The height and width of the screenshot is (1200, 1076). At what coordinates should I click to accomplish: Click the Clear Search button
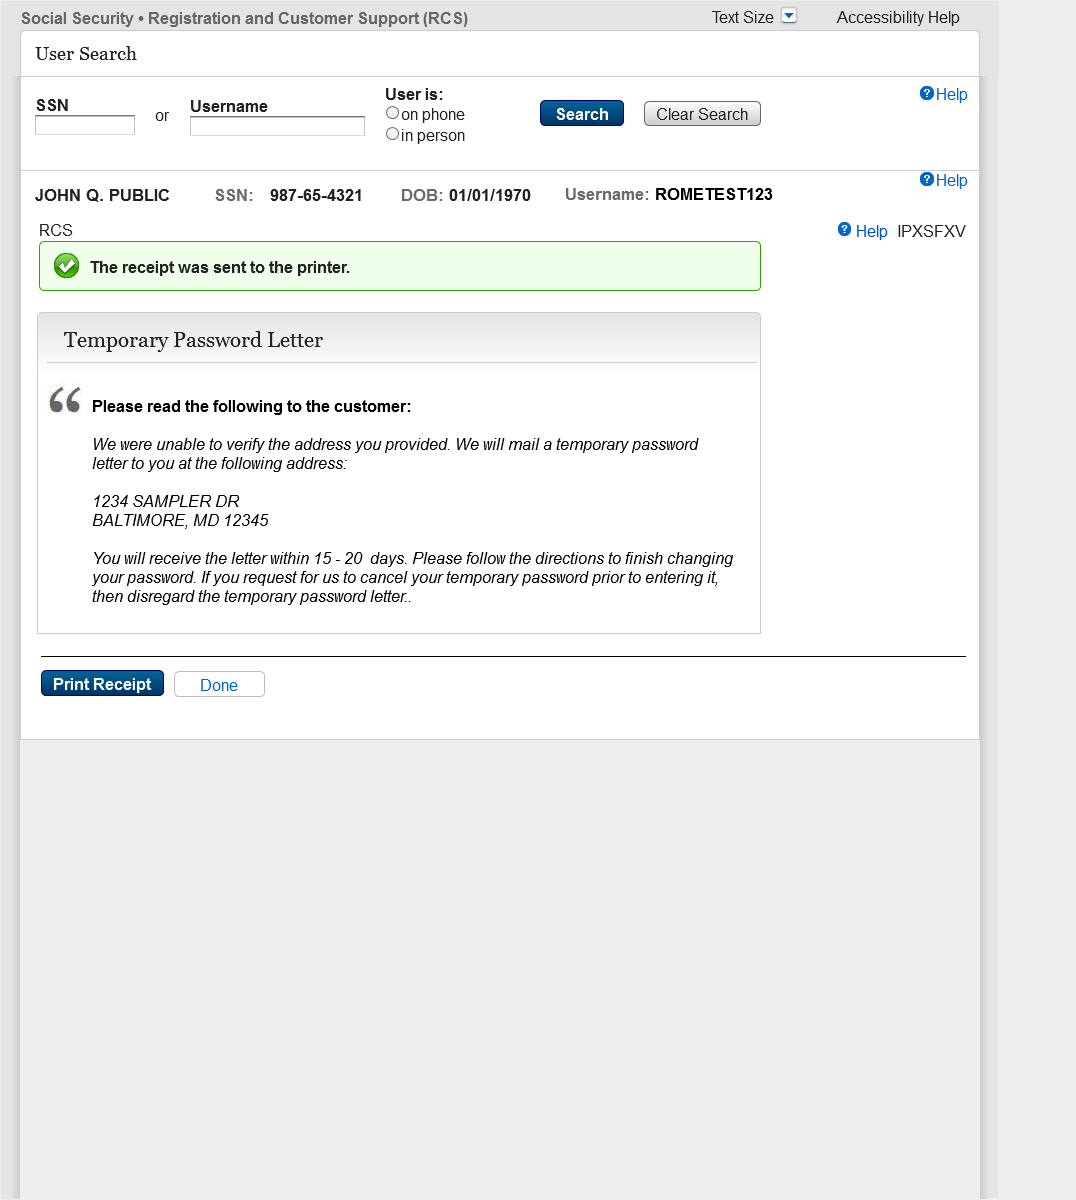tap(702, 114)
